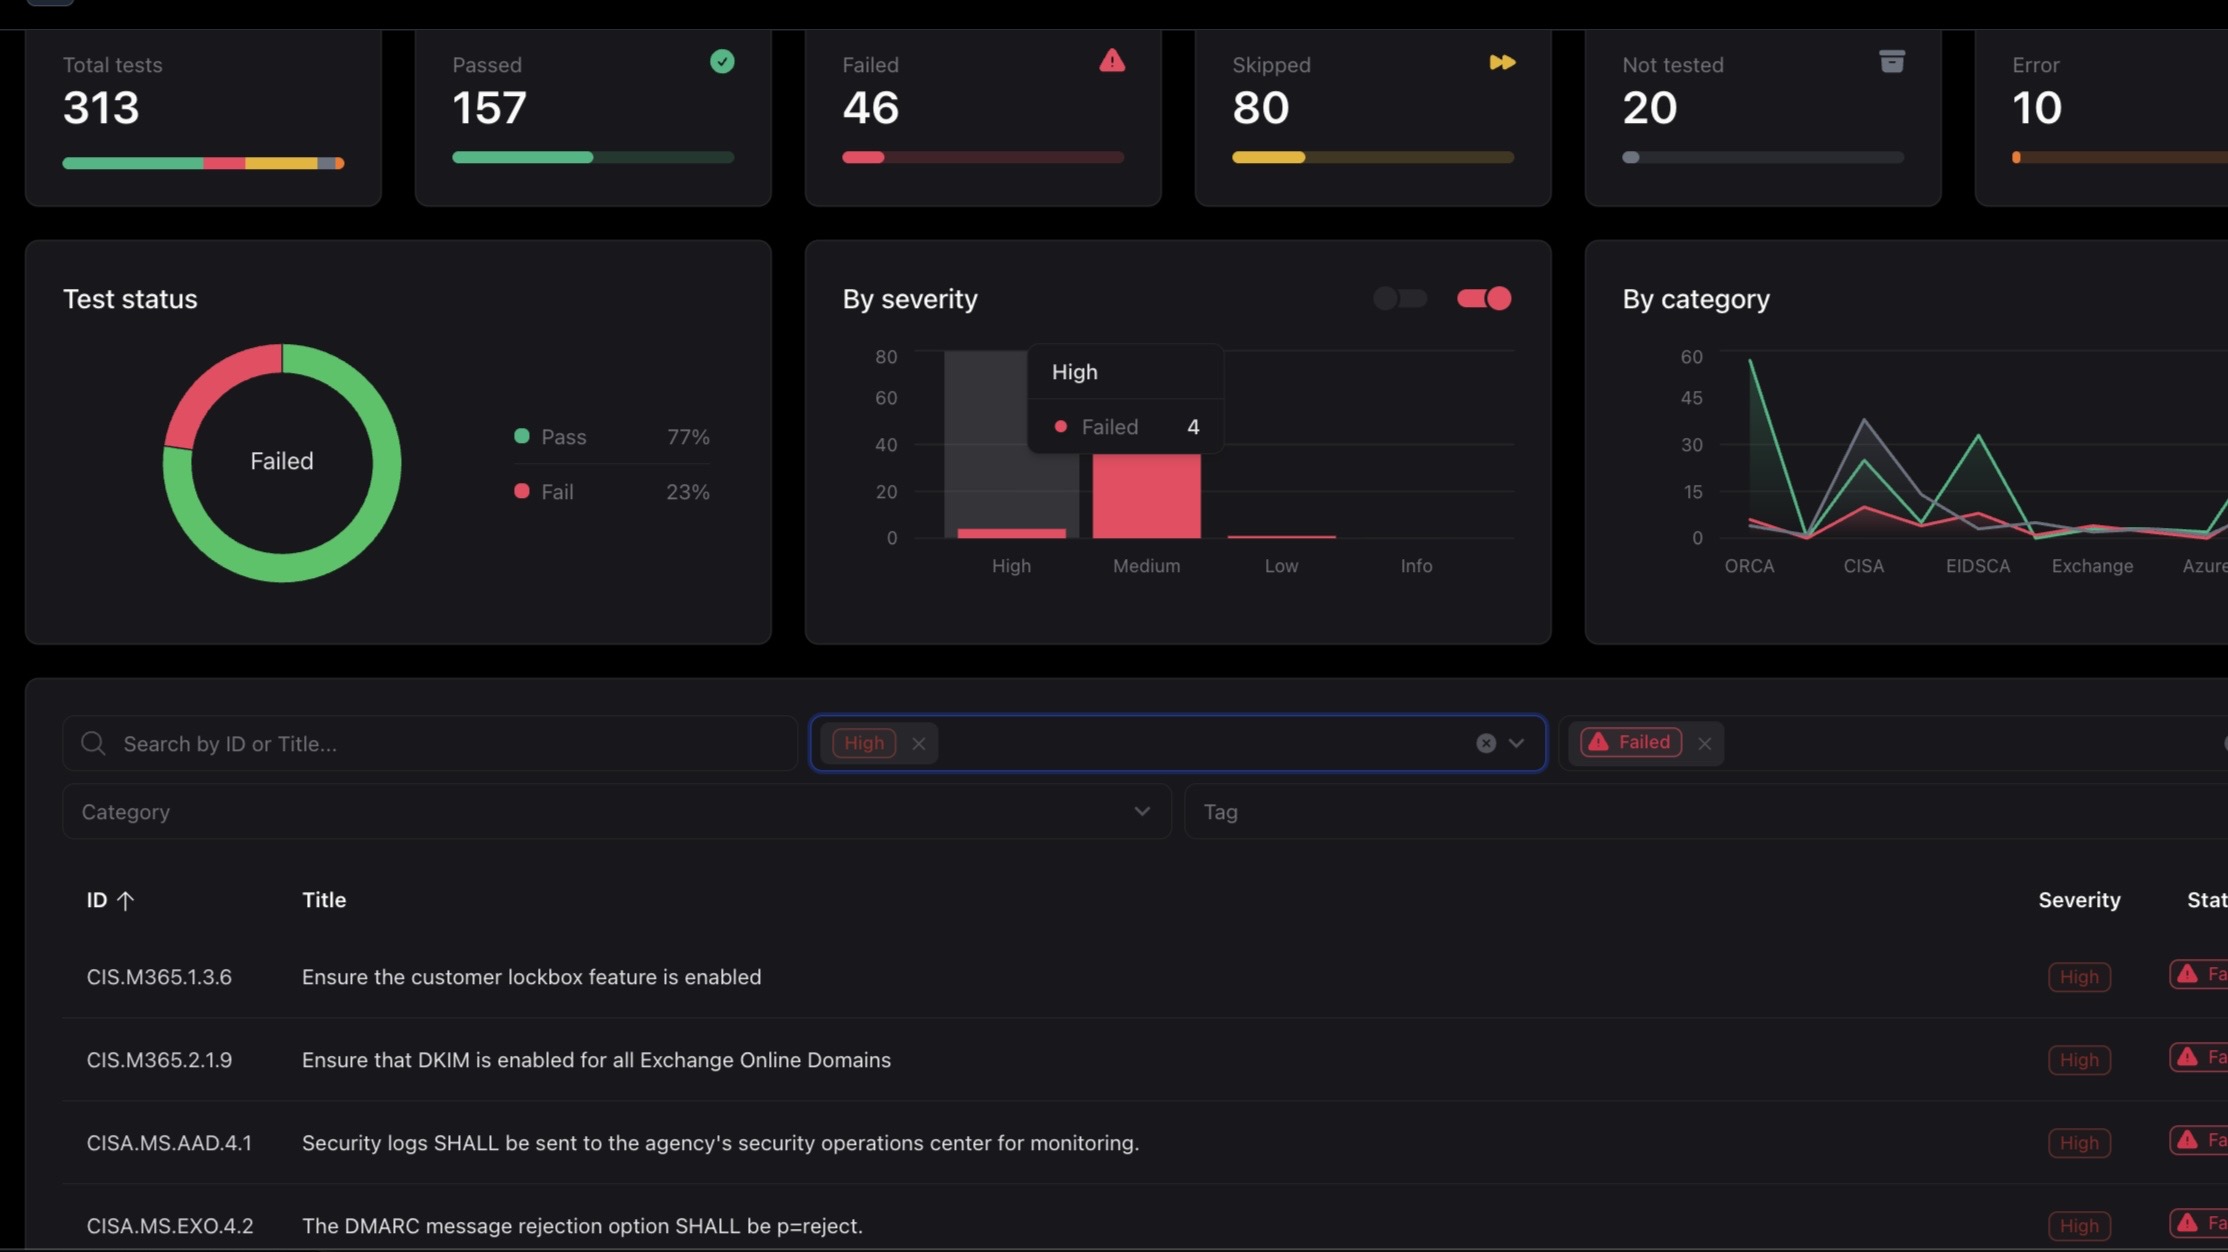The width and height of the screenshot is (2228, 1252).
Task: Click the Error 10 card value
Action: click(2036, 108)
